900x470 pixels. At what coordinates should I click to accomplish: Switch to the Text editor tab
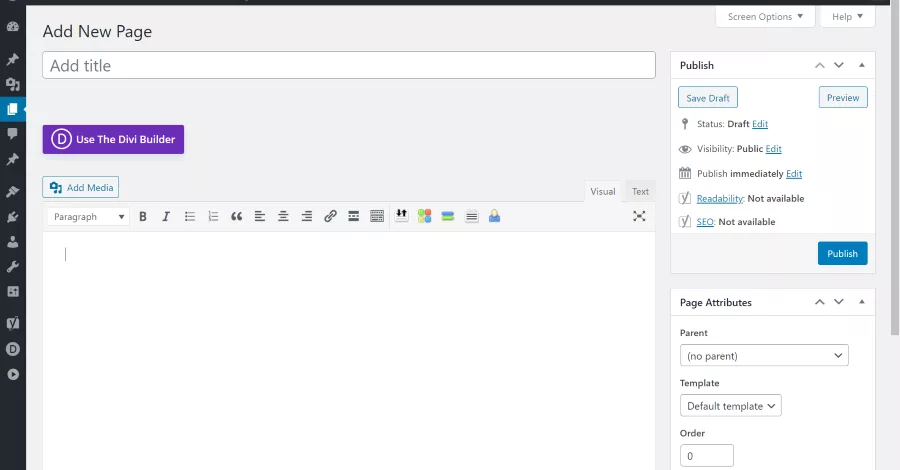[x=640, y=192]
